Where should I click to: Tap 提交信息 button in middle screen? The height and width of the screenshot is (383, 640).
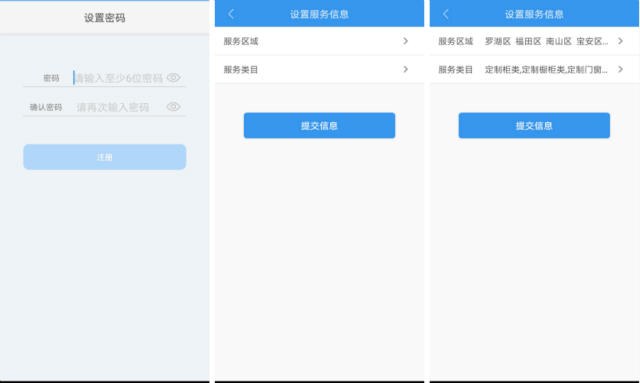click(319, 125)
